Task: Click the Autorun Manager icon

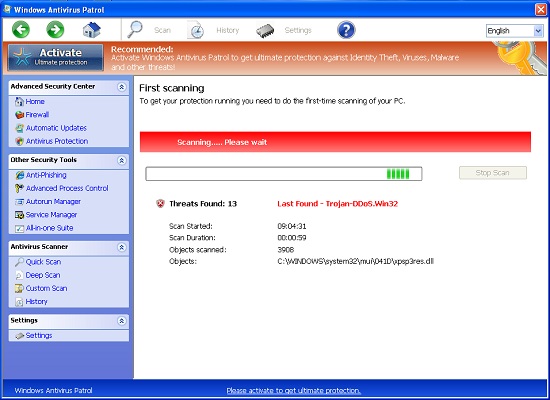Action: tap(19, 202)
